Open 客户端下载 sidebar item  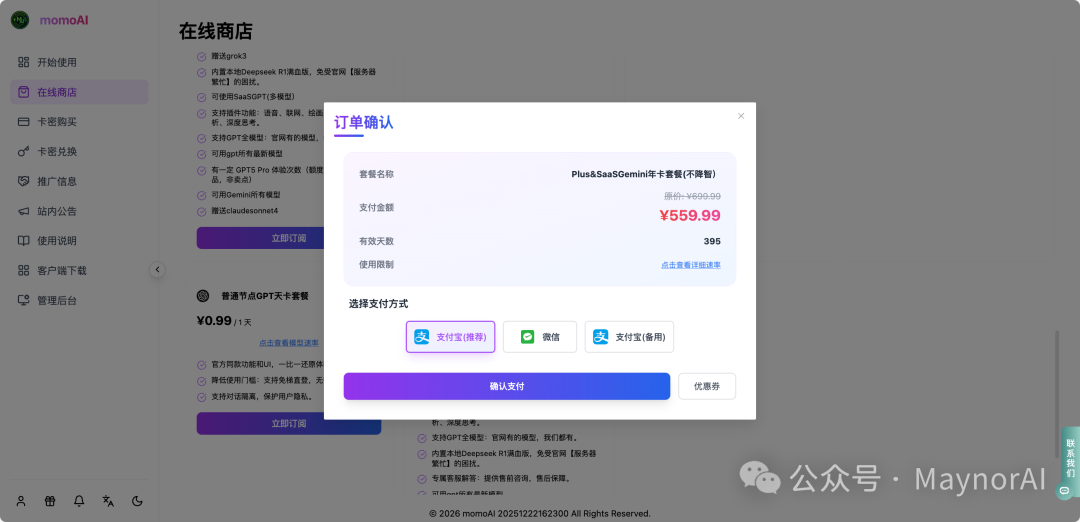79,271
